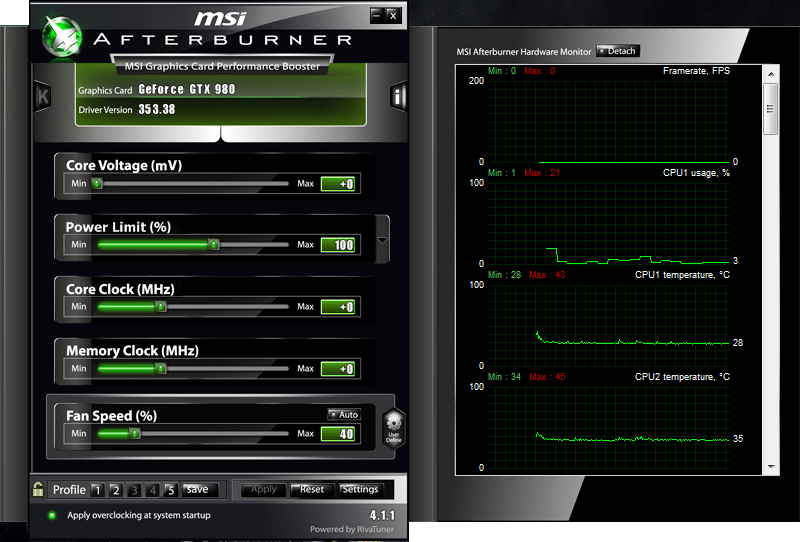Image resolution: width=801 pixels, height=542 pixels.
Task: Minimize the Afterburner window
Action: tap(376, 16)
